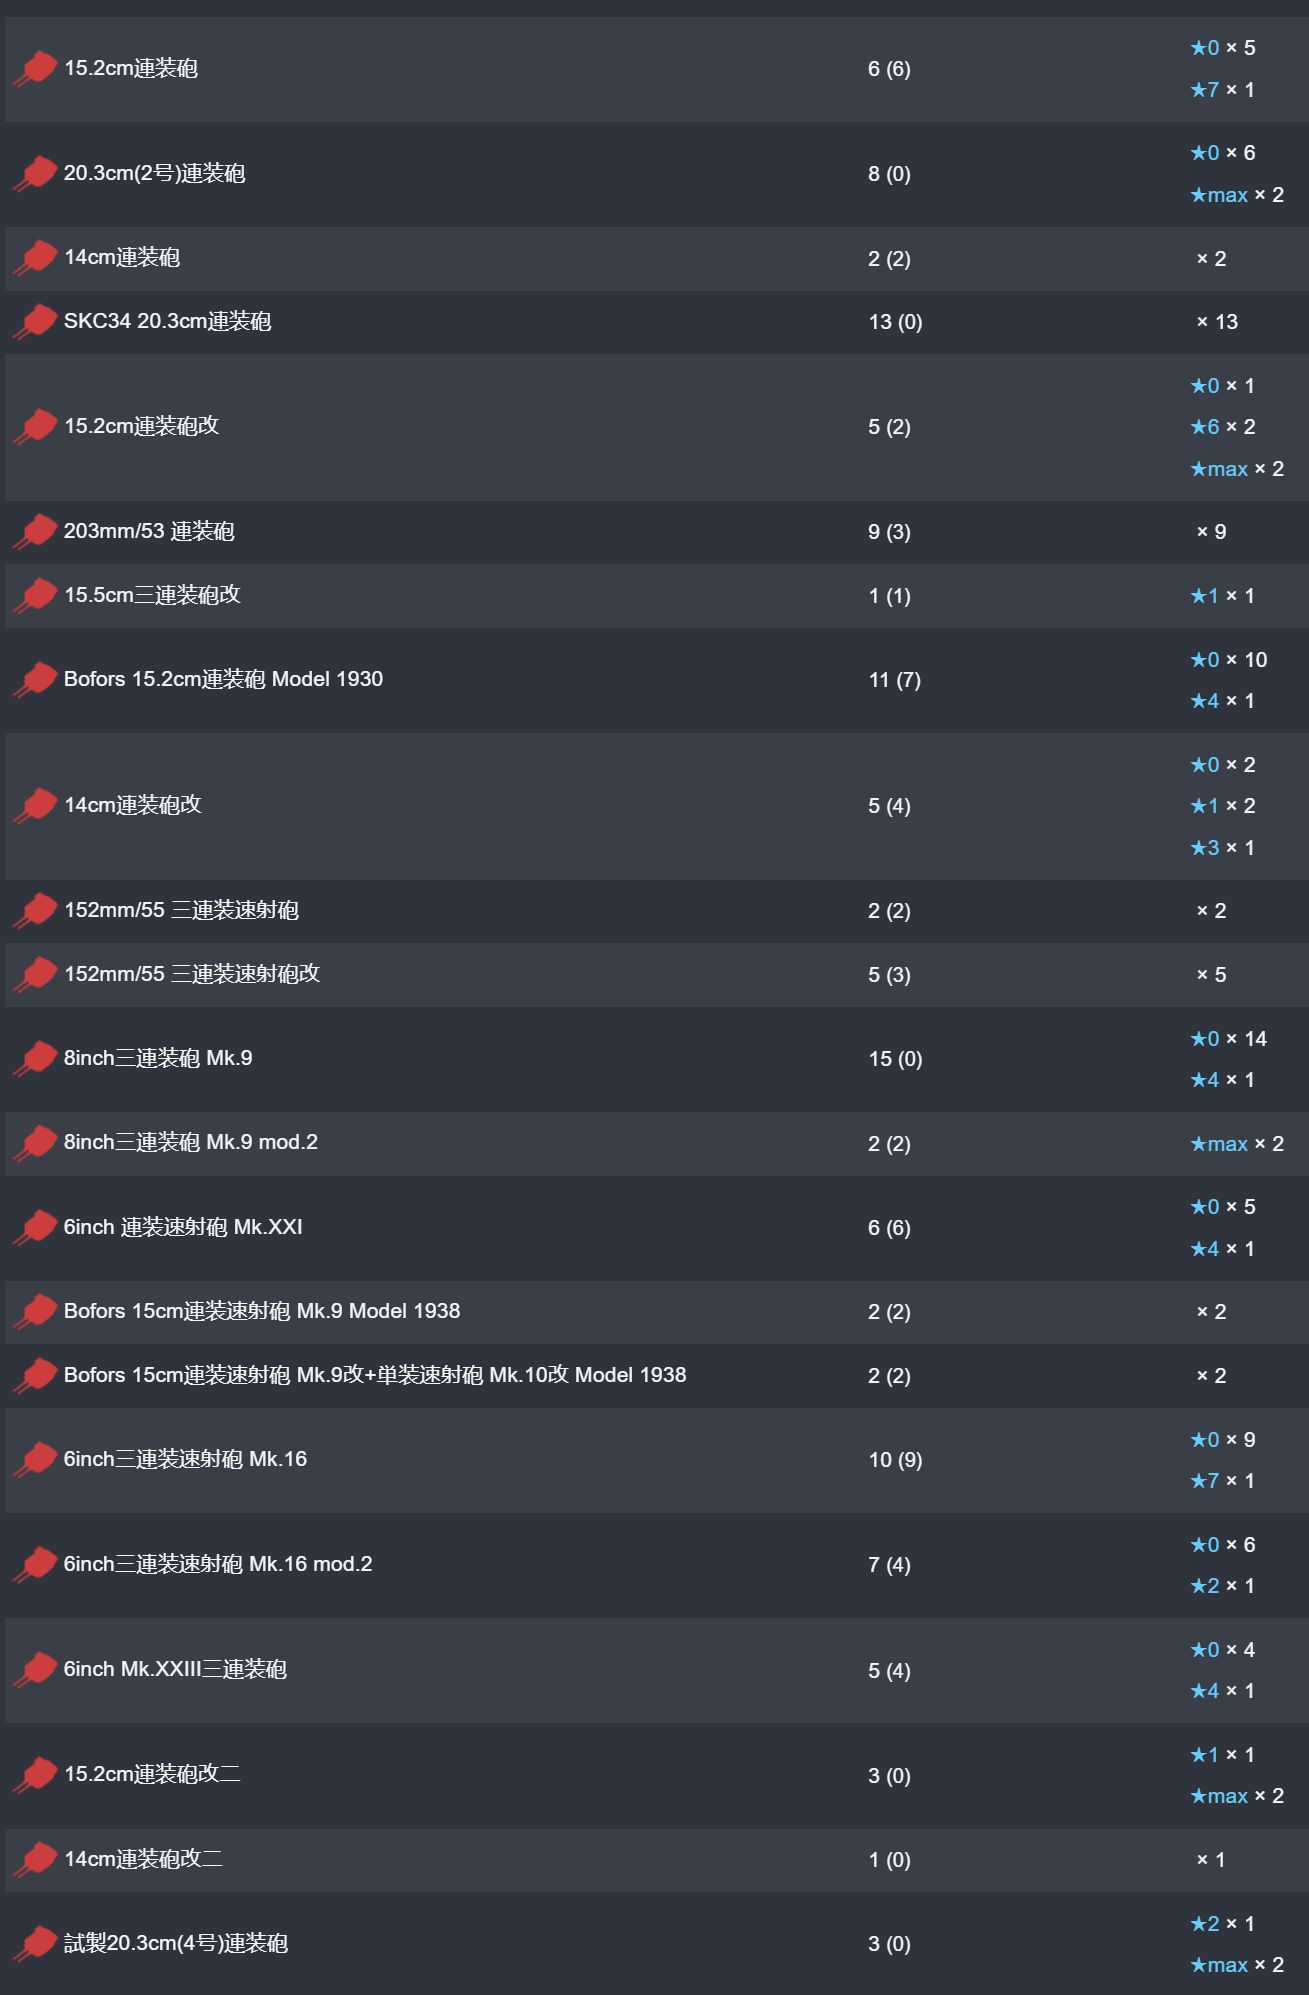Image resolution: width=1309 pixels, height=1995 pixels.
Task: Click the ★max × 2 label for 15.2cm連装砲改
Action: click(x=1237, y=469)
